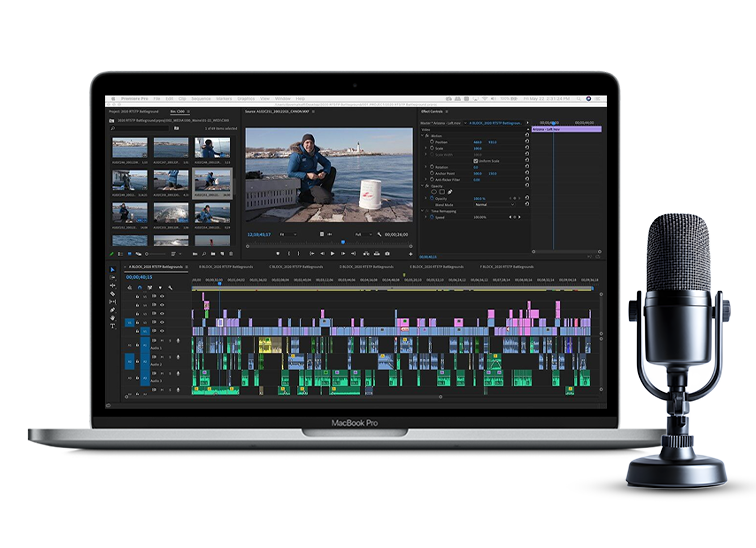Viewport: 756px width, 548px height.
Task: Mute the Audio 1 track
Action: click(162, 341)
